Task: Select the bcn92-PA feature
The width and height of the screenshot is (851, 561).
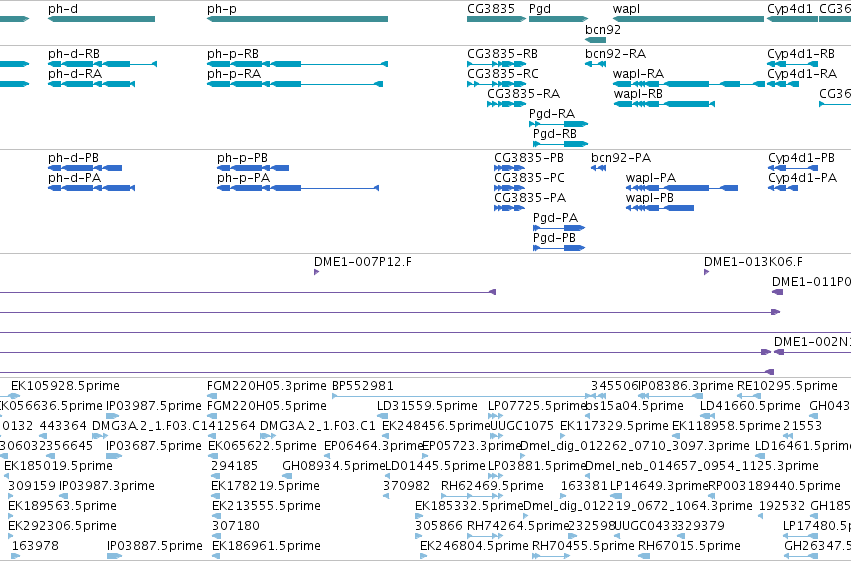Action: 621,158
